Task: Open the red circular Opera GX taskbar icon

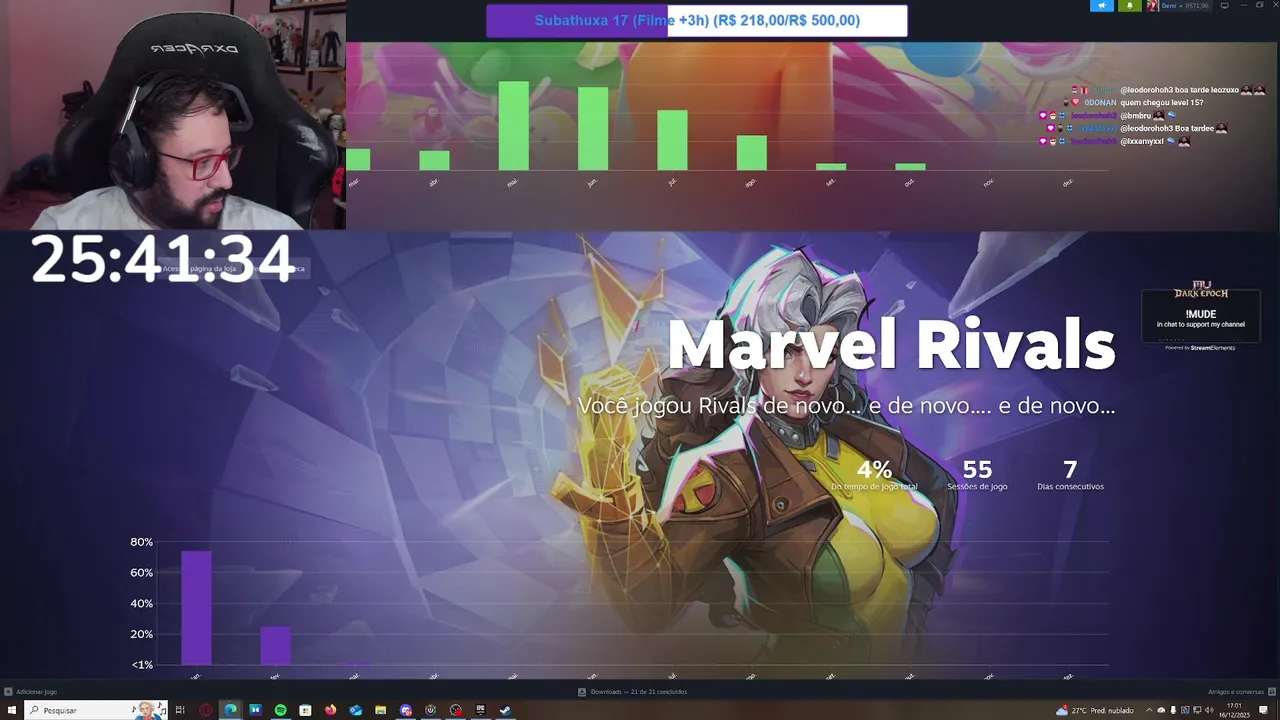Action: [206, 710]
